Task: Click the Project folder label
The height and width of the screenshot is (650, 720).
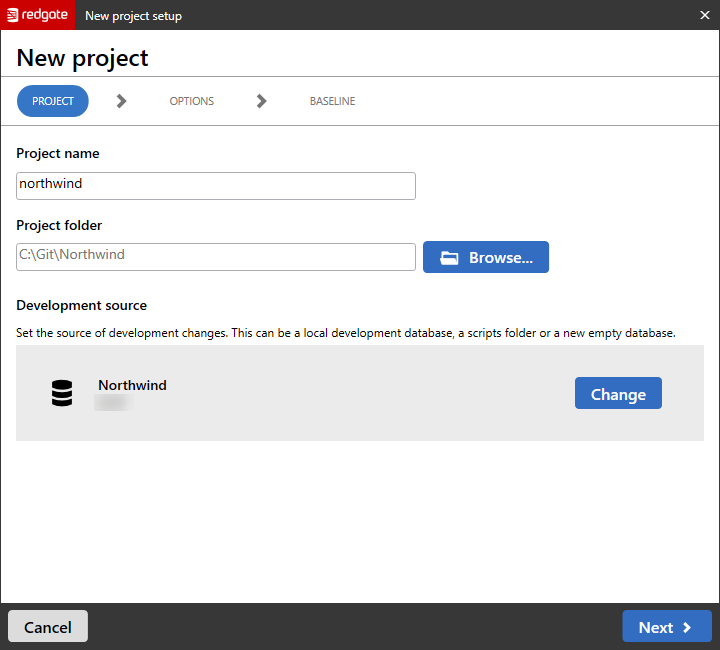Action: pyautogui.click(x=59, y=225)
